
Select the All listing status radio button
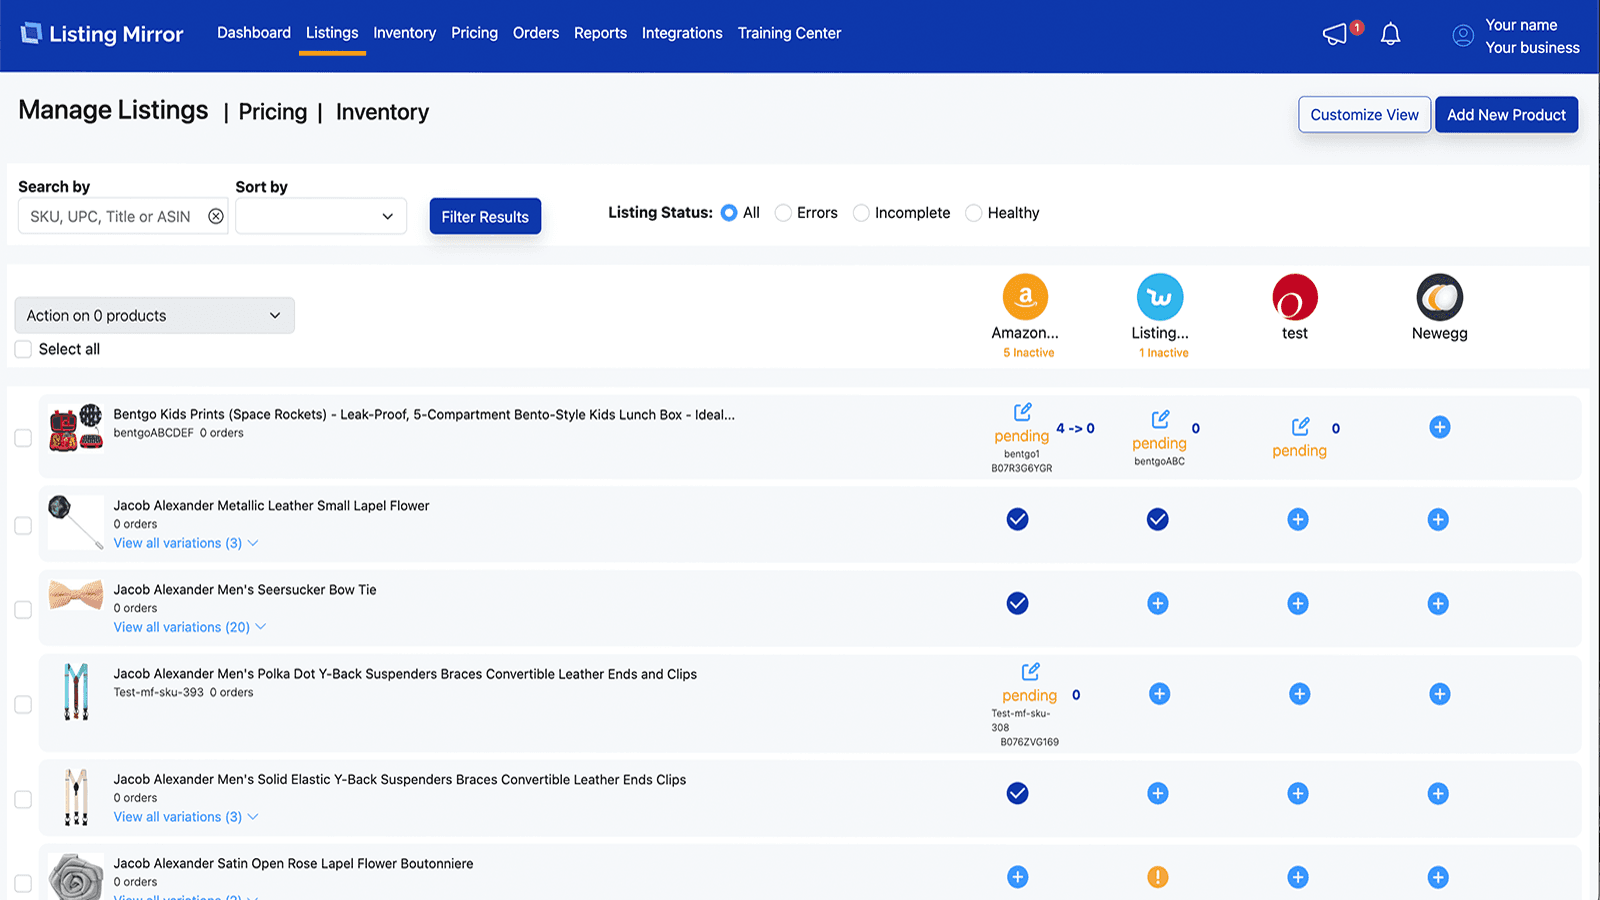point(729,212)
